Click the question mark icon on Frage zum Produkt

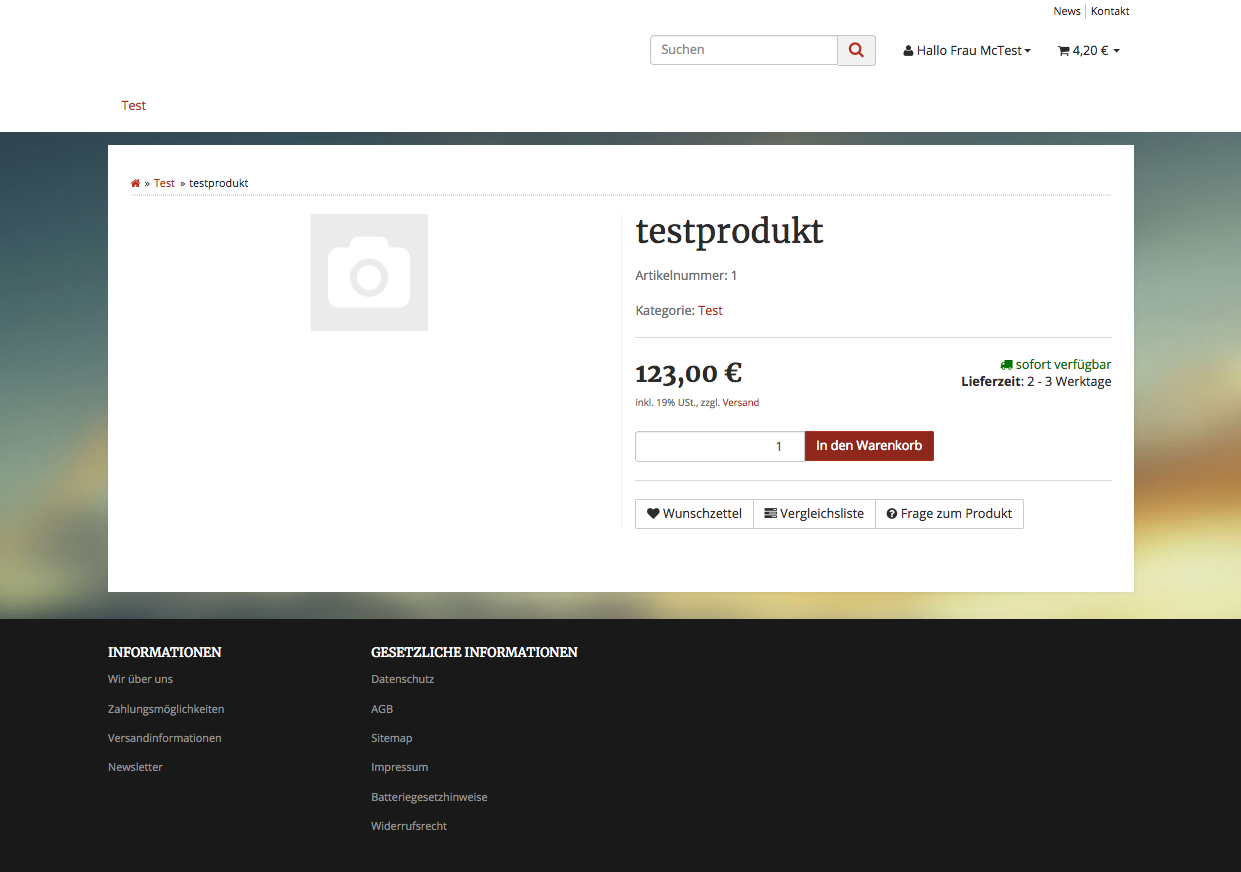tap(891, 513)
